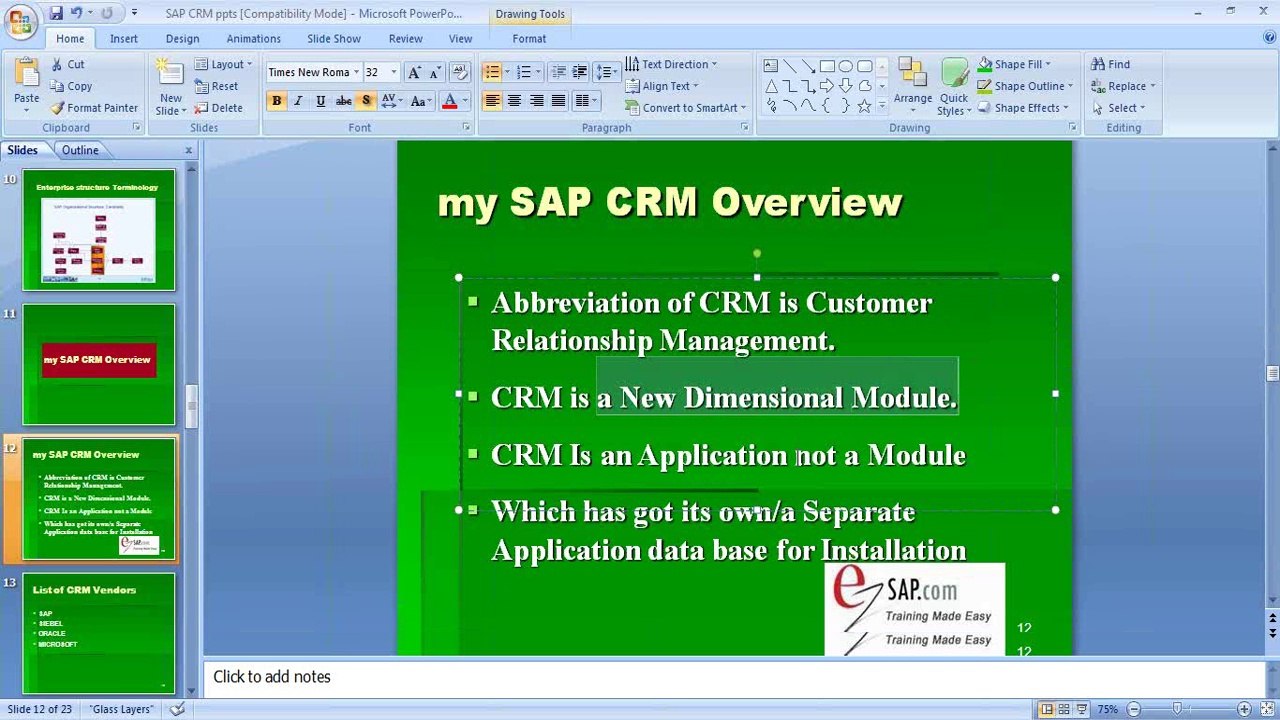1280x720 pixels.
Task: Switch to Outline pane tab
Action: 80,150
